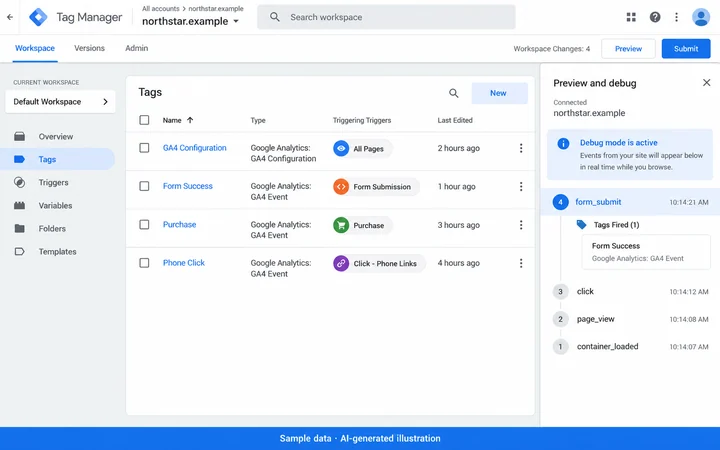Screen dimensions: 720x450
Task: Click the back arrow icon
Action: [10, 17]
